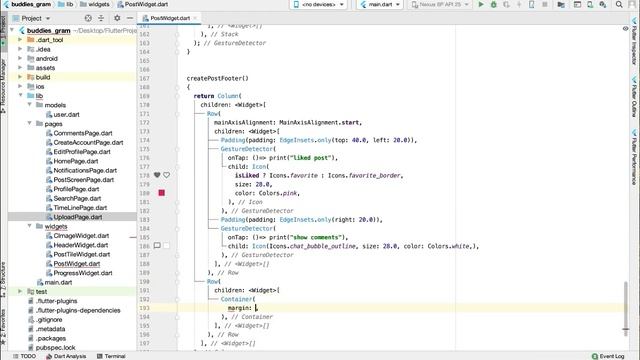
Task: Collapse the pages folder
Action: (x=29, y=123)
